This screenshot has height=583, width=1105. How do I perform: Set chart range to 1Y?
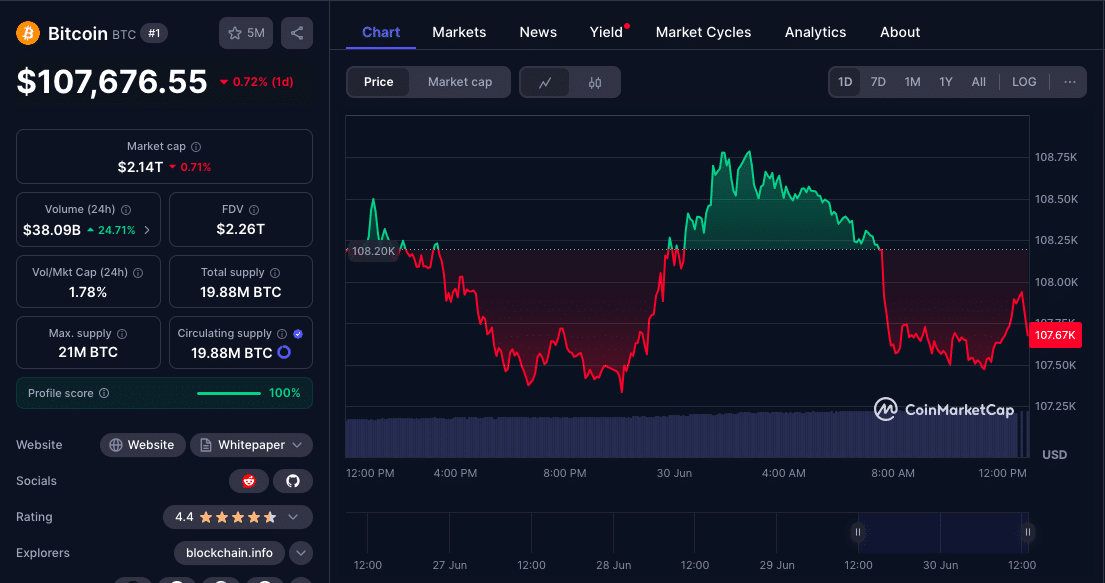(x=946, y=82)
